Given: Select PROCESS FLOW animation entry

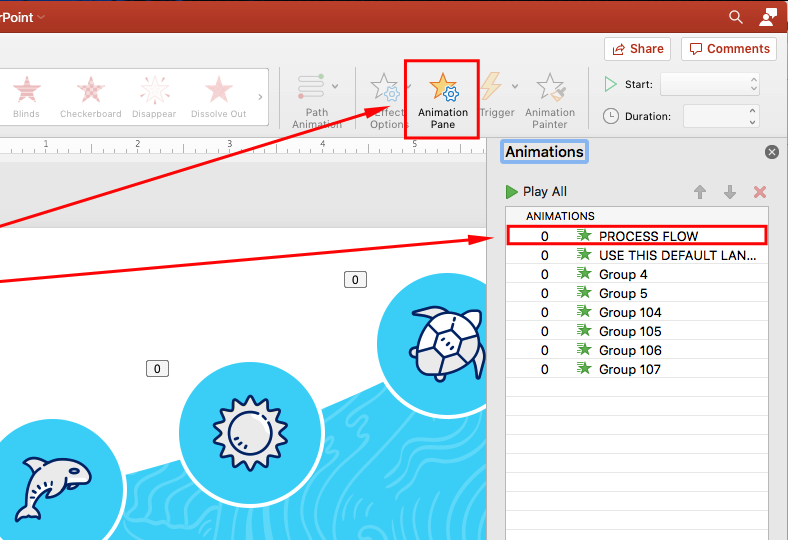Looking at the screenshot, I should click(648, 236).
